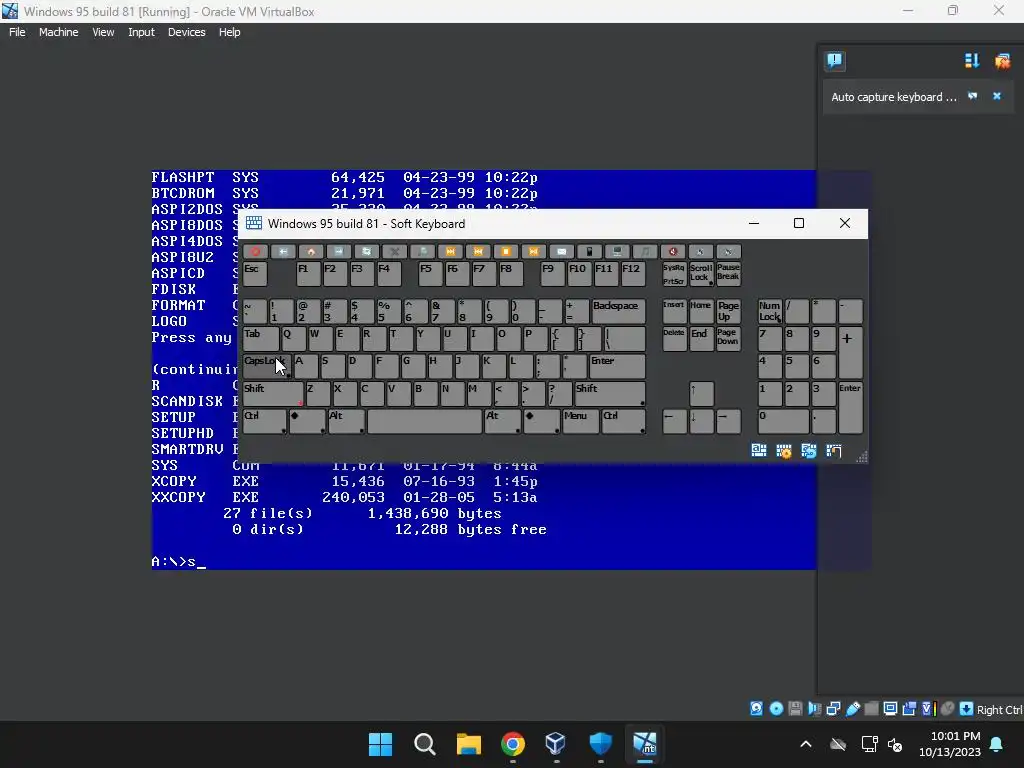Click USB devices status bar icon
The height and width of the screenshot is (768, 1024).
852,709
